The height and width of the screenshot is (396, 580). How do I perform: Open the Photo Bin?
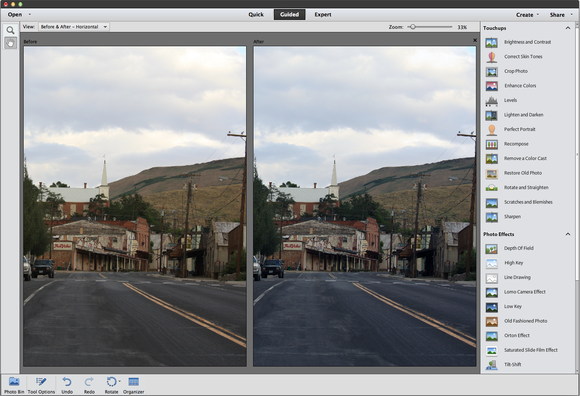click(14, 385)
